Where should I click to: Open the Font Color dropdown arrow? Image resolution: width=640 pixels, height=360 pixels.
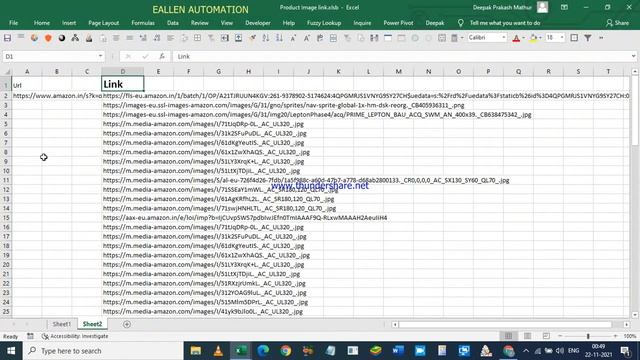point(524,38)
